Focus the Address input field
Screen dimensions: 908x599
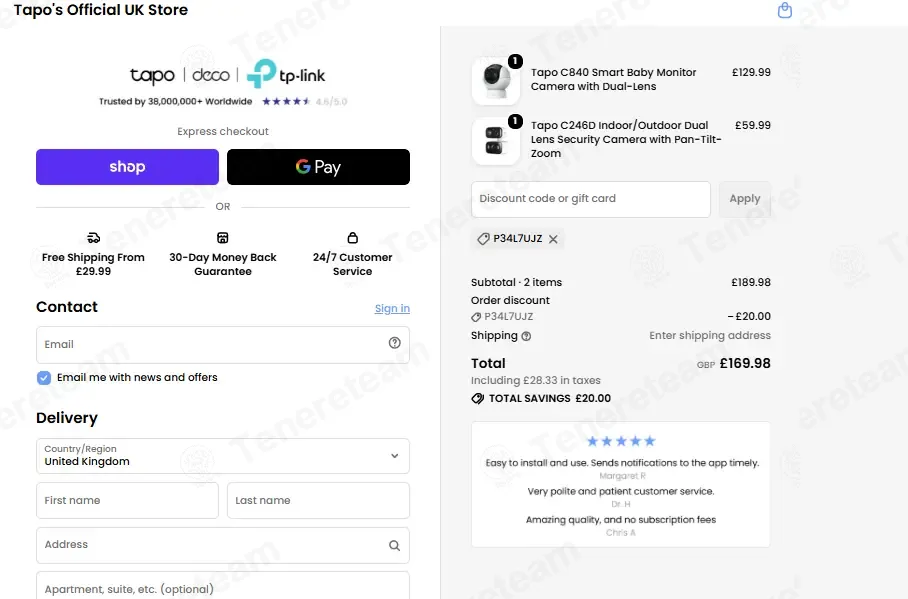[x=223, y=545]
